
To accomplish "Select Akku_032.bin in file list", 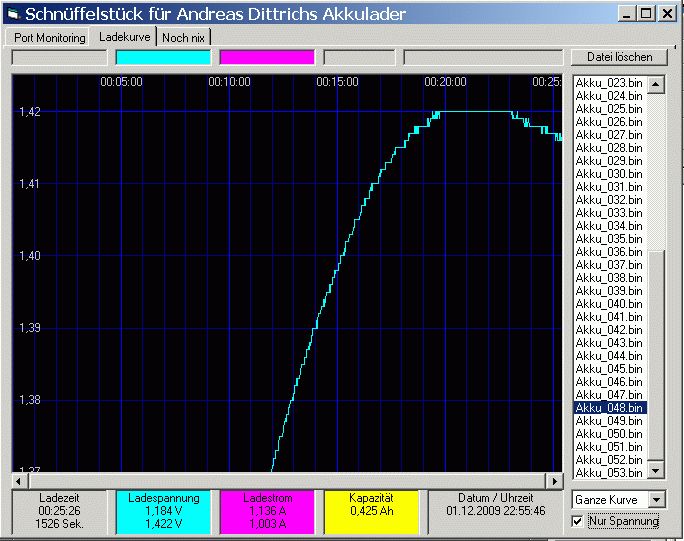I will [609, 200].
